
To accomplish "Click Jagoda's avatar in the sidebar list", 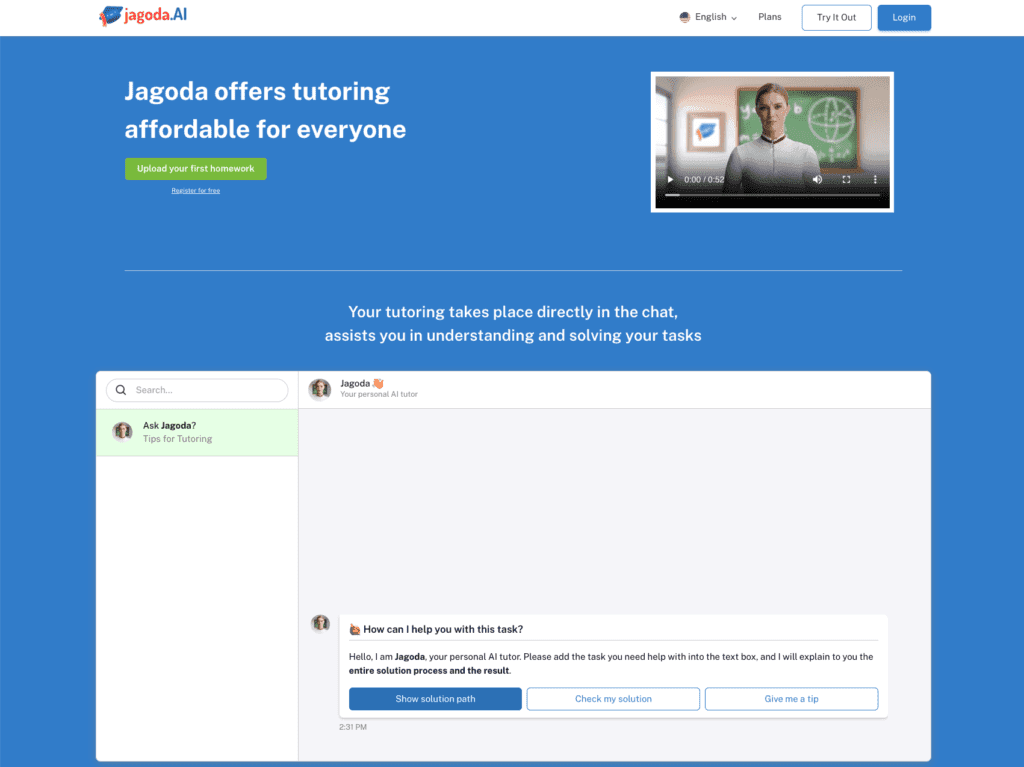I will tap(122, 432).
